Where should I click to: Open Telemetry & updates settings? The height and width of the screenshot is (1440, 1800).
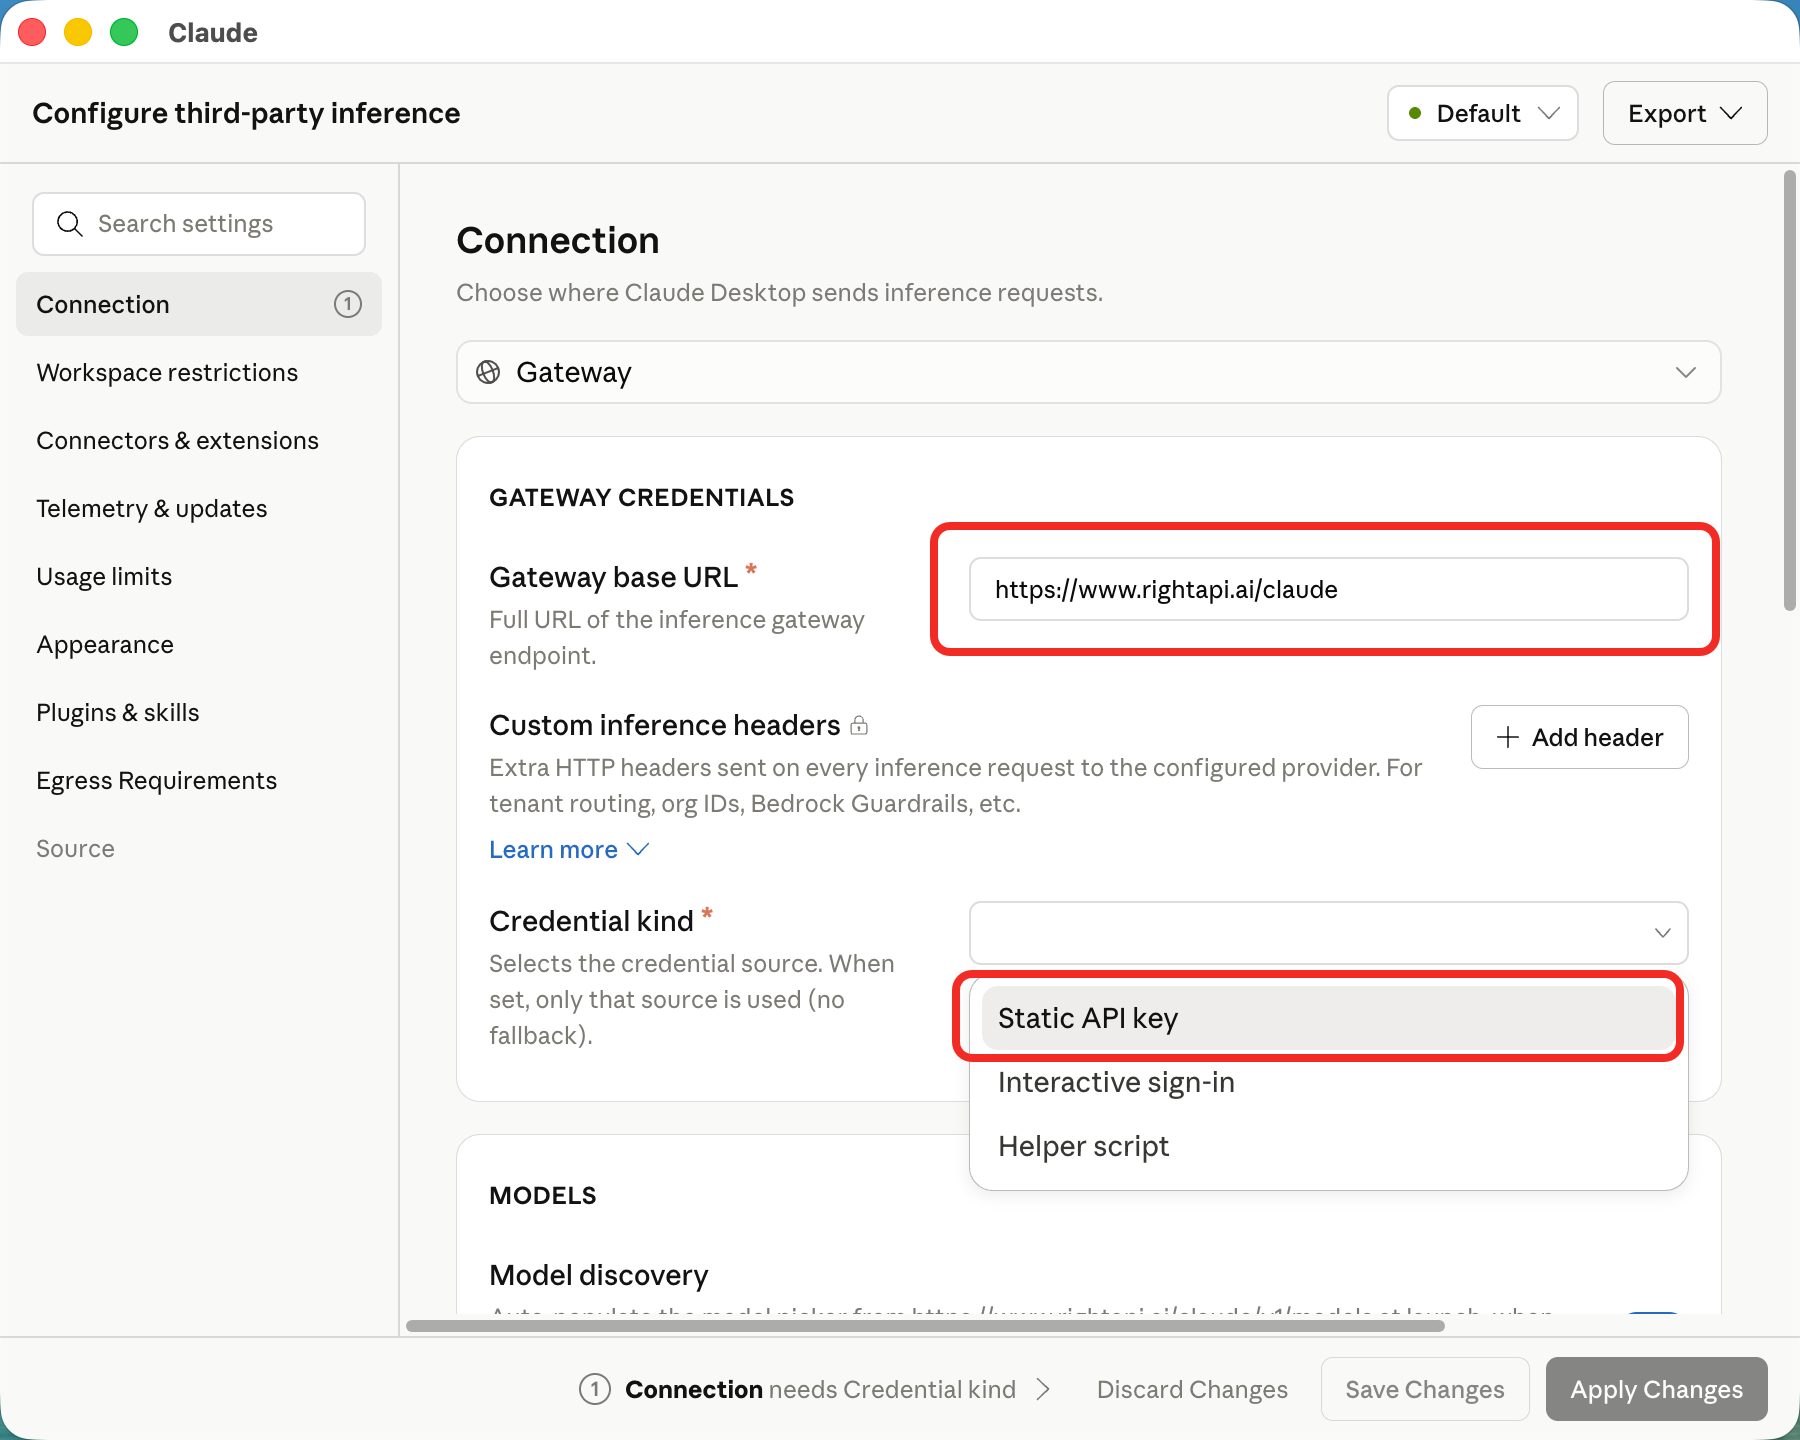199,508
